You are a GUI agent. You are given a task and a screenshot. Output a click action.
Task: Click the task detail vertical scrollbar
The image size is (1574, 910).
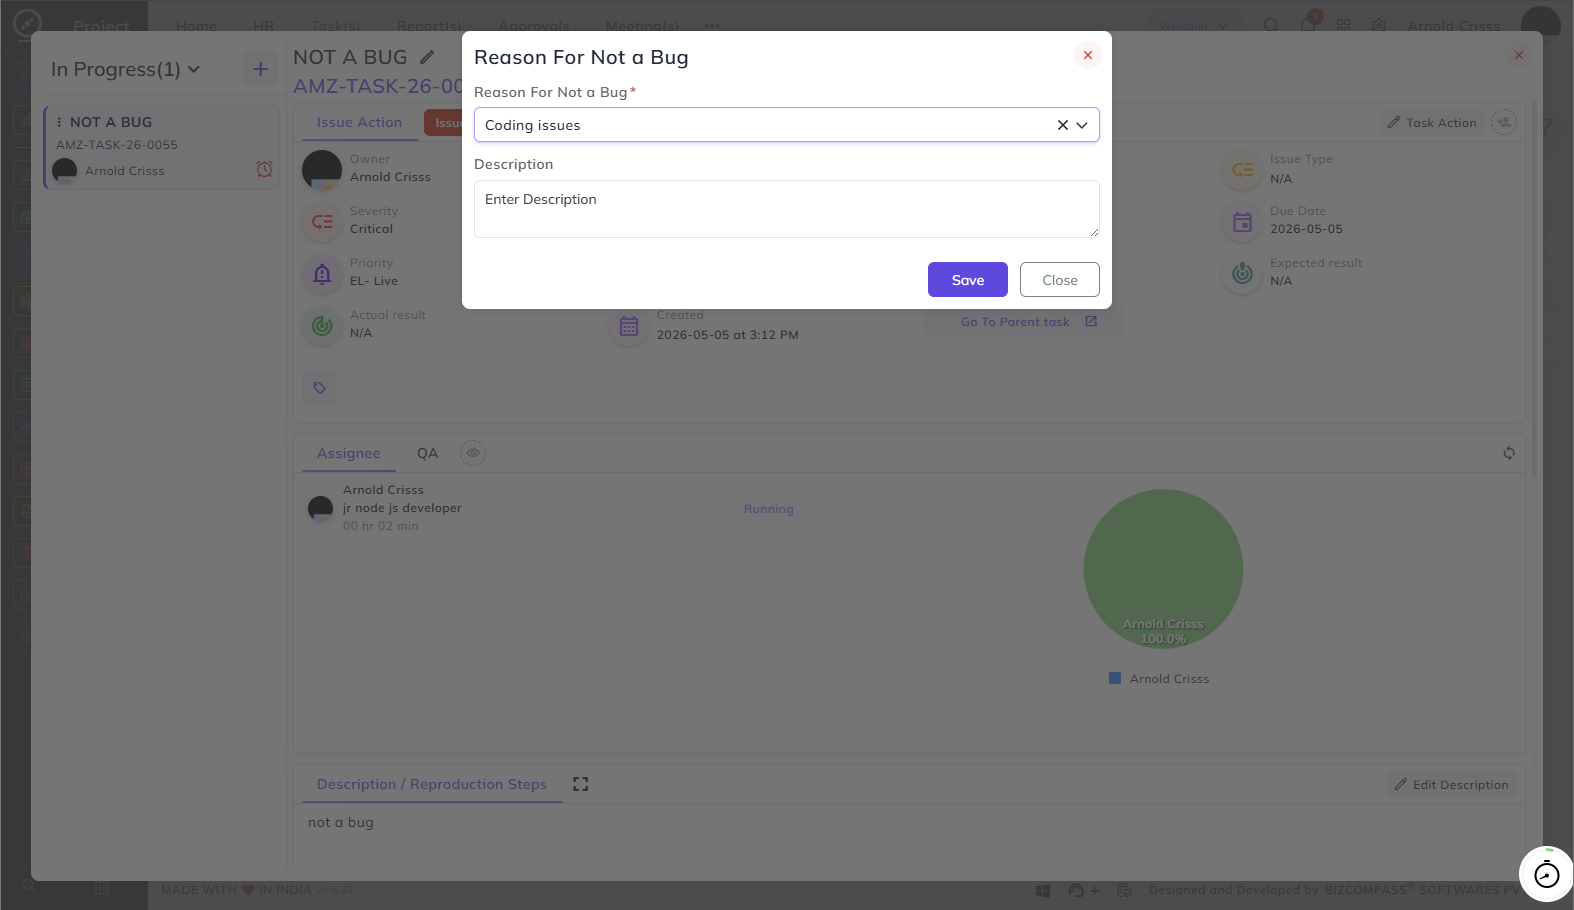point(1534,290)
